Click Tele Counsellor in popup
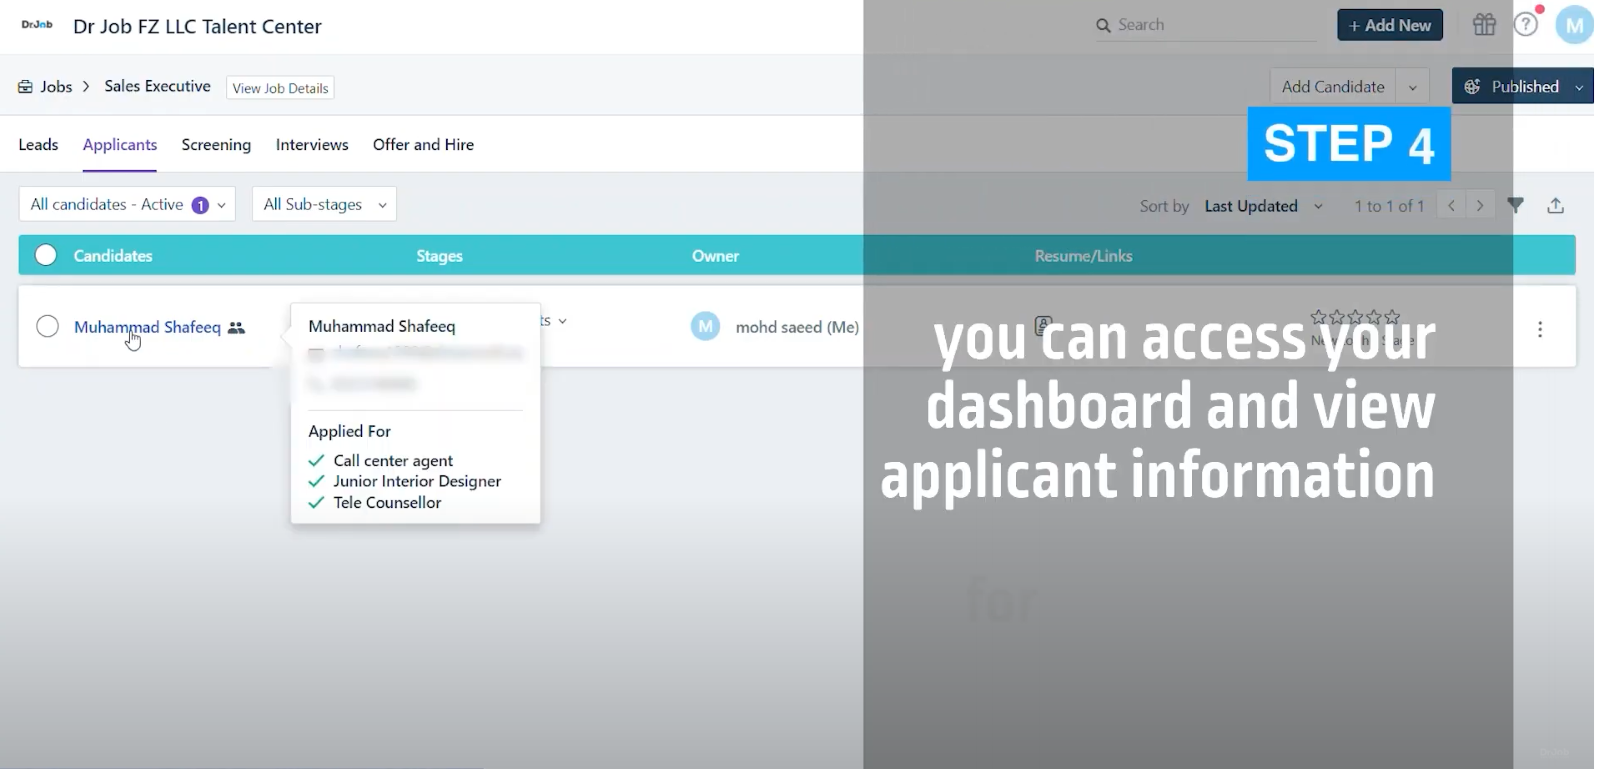The height and width of the screenshot is (769, 1600). click(x=387, y=502)
